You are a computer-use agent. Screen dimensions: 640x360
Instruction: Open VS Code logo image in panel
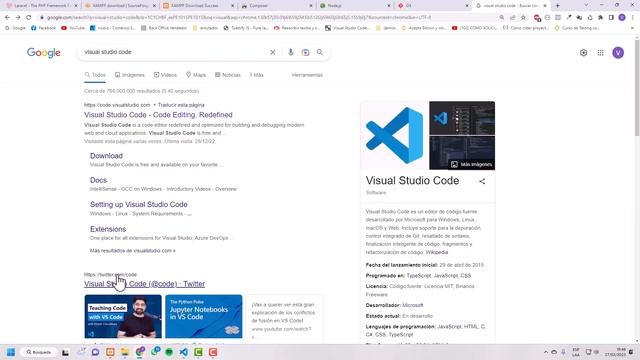[x=395, y=136]
